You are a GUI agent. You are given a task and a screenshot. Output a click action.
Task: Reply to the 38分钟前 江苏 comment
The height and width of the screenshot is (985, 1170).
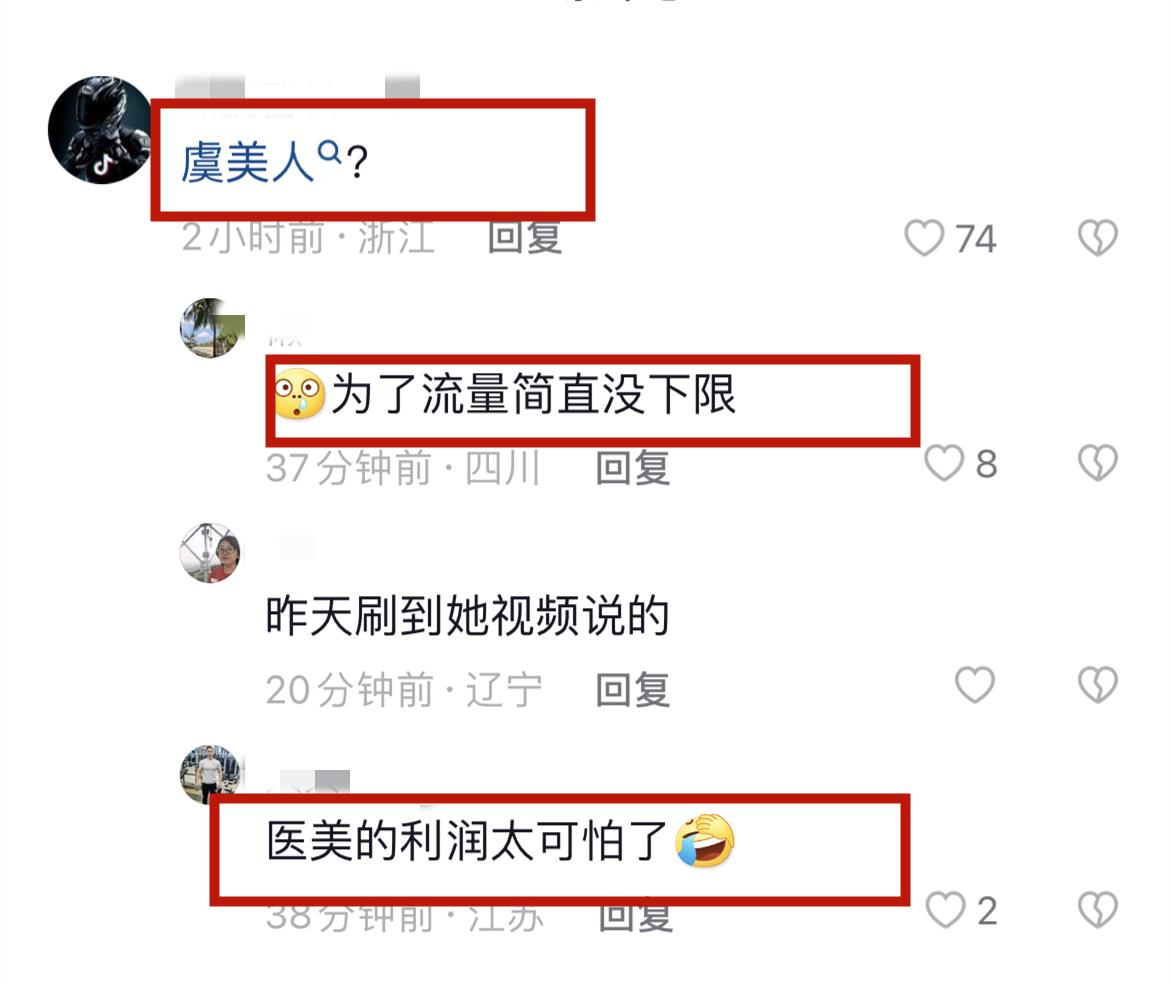pyautogui.click(x=635, y=916)
